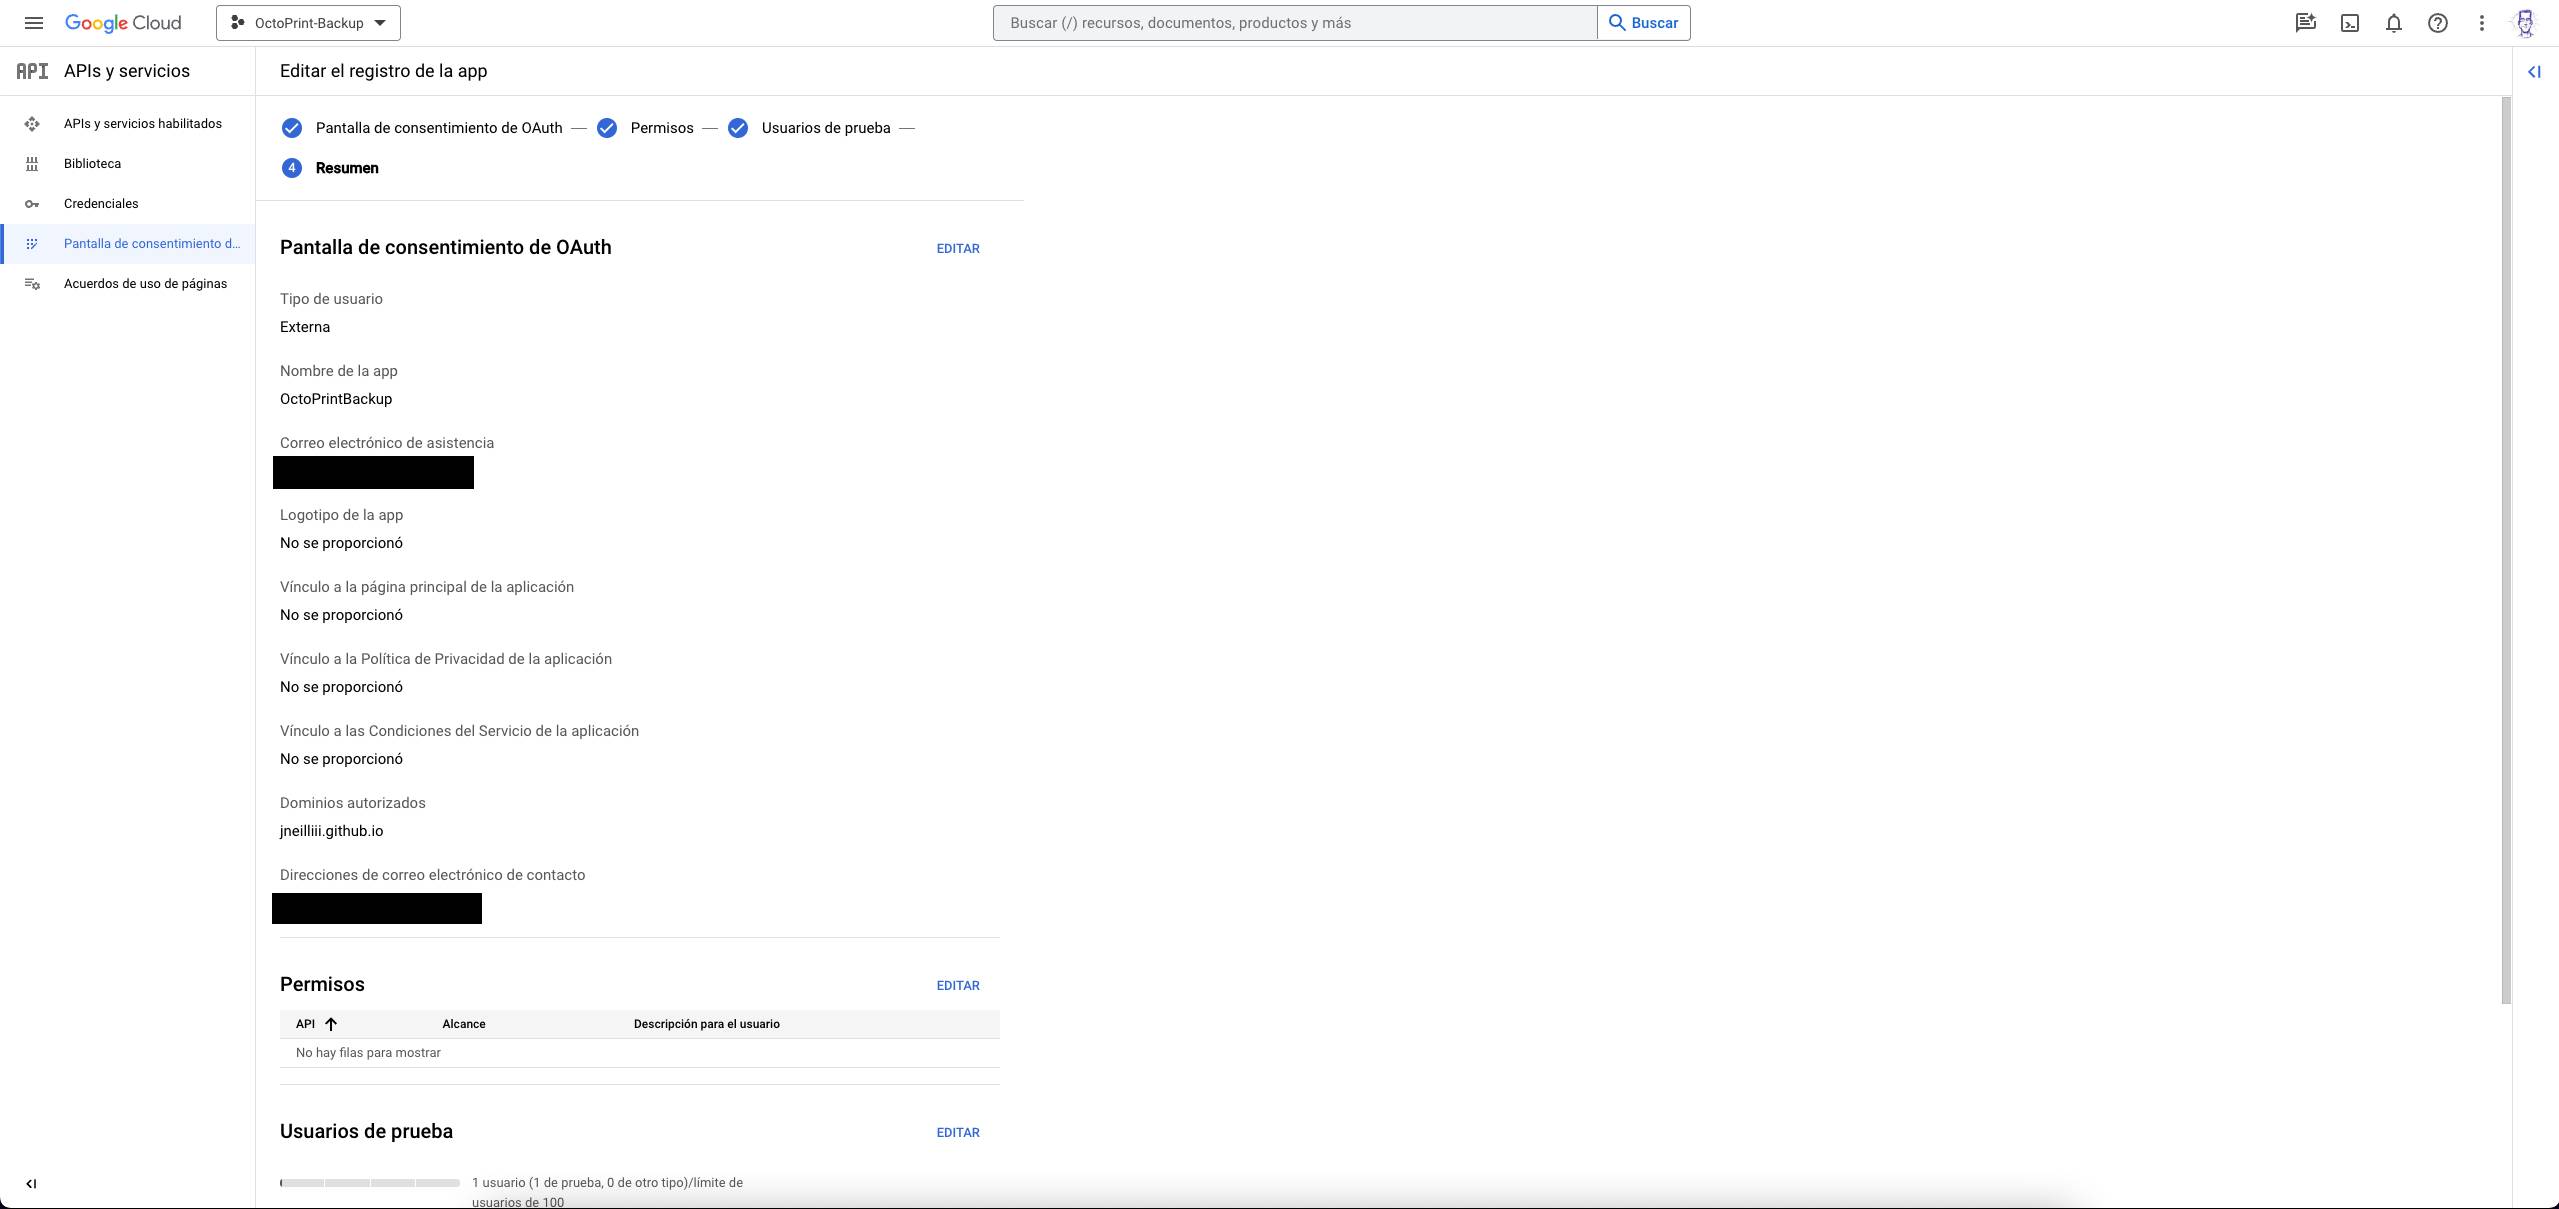Click the user account avatar
2559x1209 pixels.
[x=2525, y=23]
